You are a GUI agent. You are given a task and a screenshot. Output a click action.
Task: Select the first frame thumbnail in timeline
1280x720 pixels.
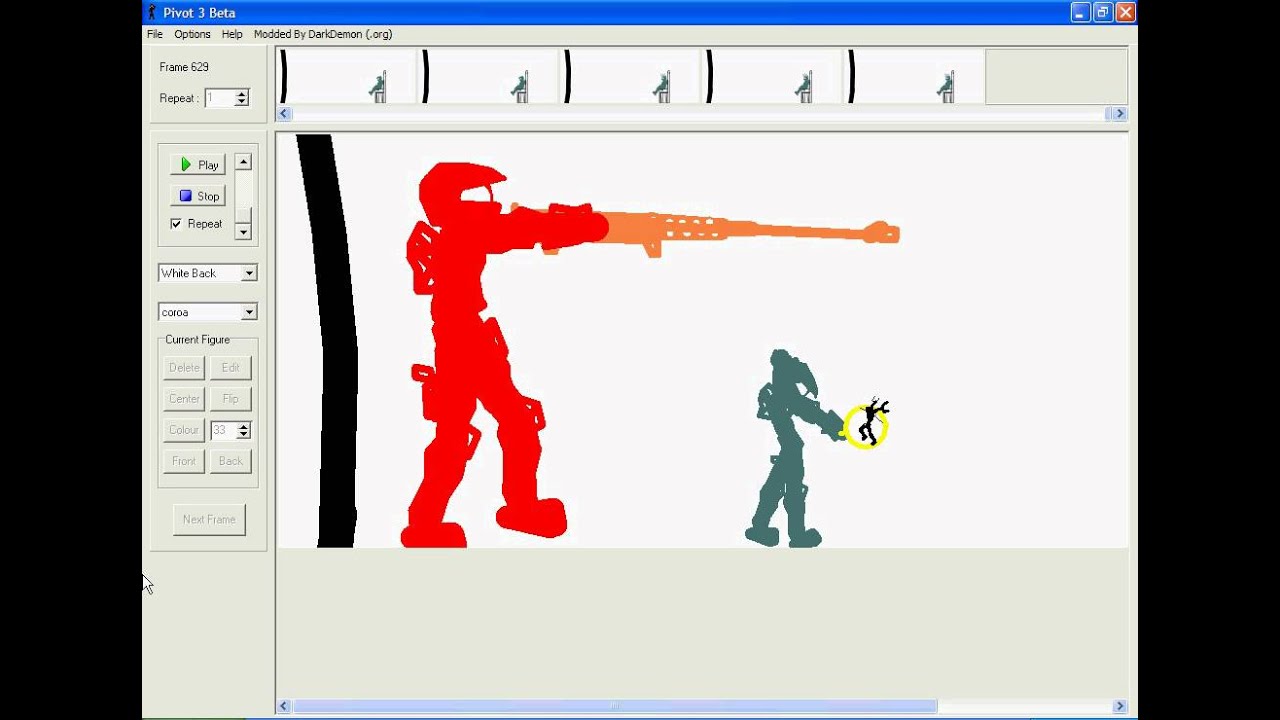(347, 77)
